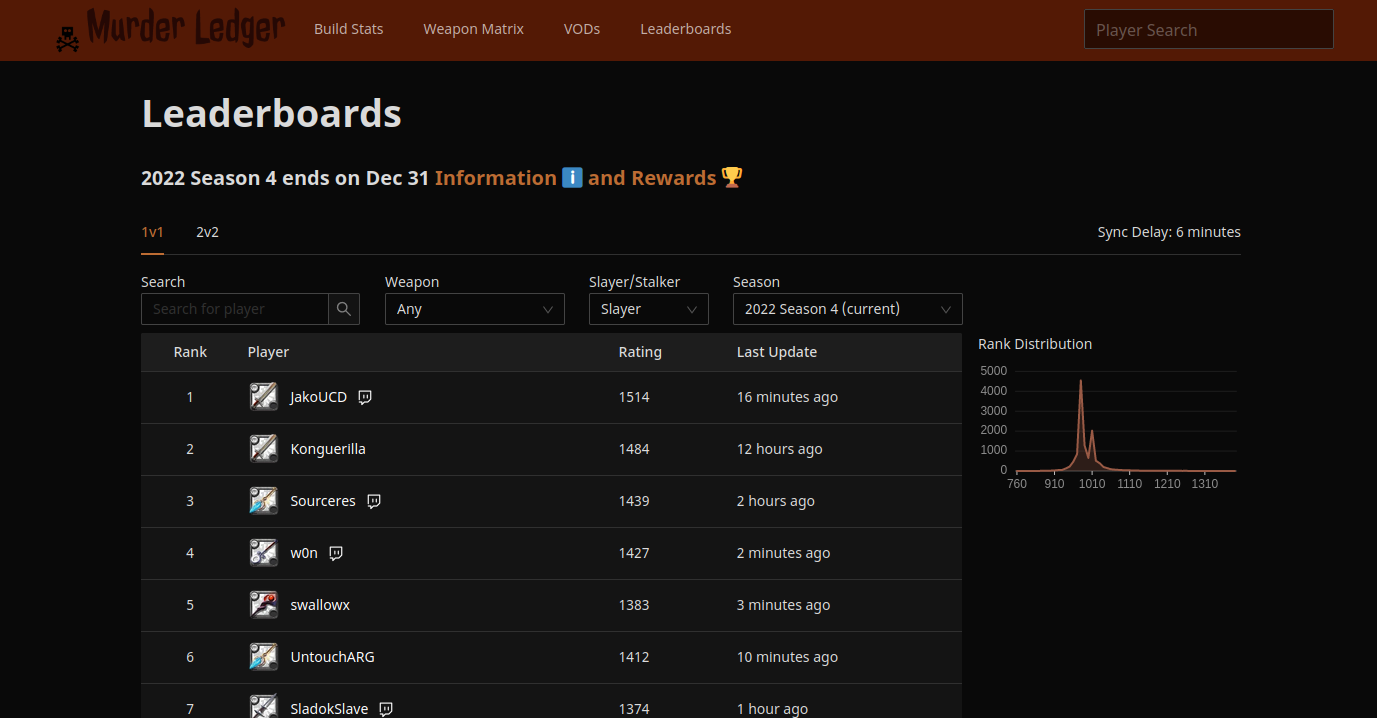
Task: Open the Season selection dropdown
Action: click(x=847, y=309)
